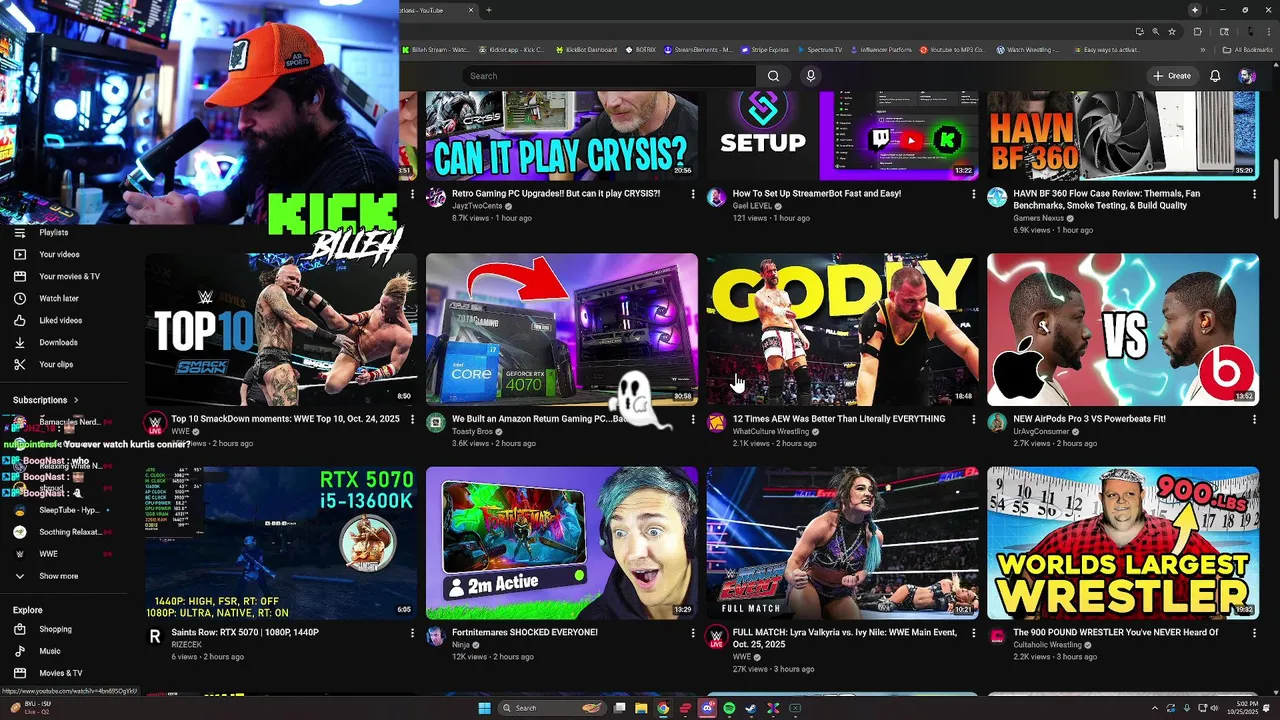Open Spotify from the taskbar
1280x720 pixels.
(729, 708)
